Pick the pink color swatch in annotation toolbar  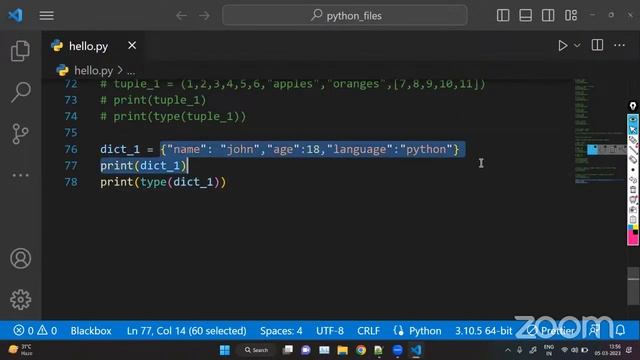pos(633,240)
